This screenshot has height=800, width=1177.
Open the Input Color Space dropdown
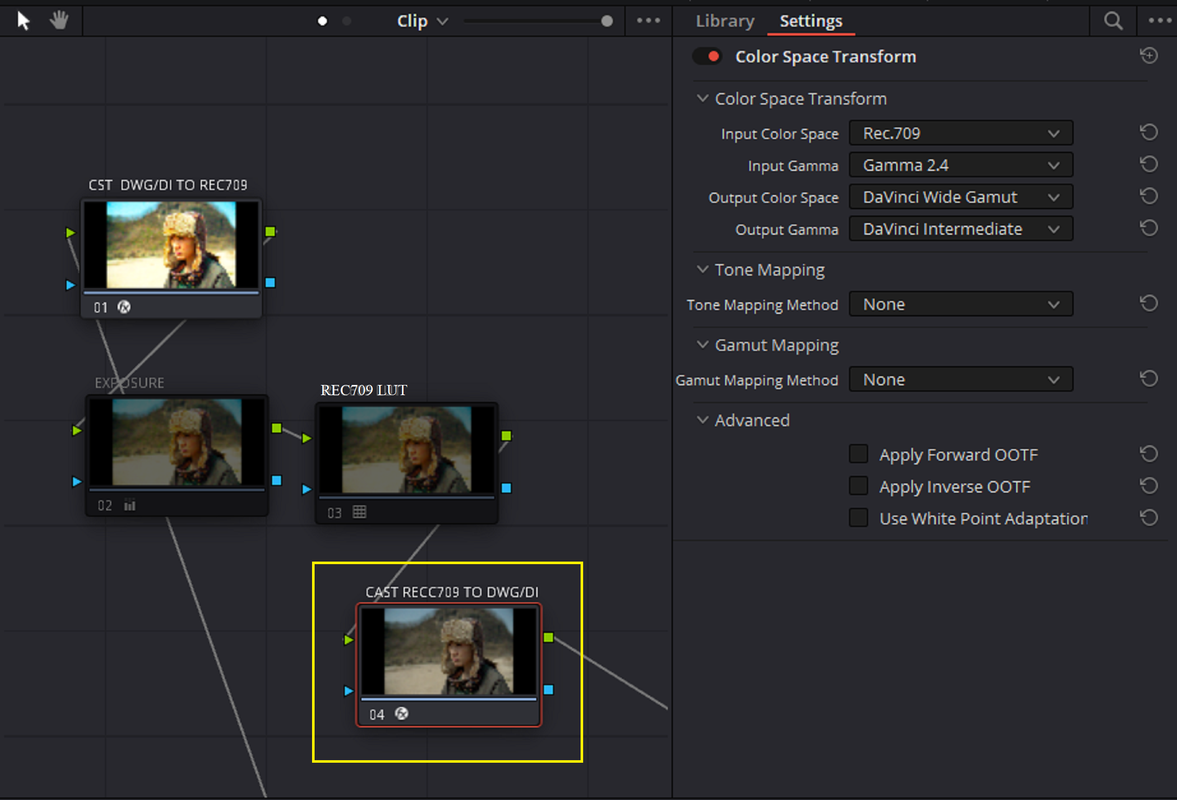tap(961, 133)
